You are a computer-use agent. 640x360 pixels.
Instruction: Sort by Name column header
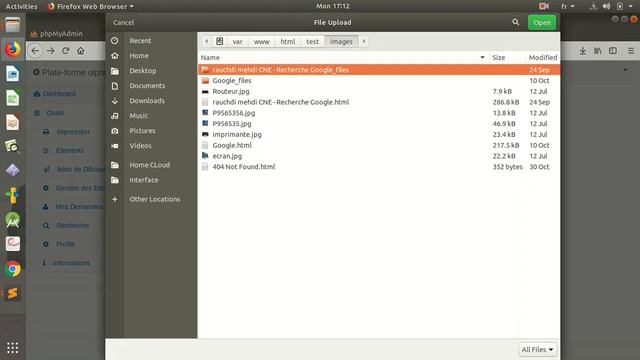[343, 58]
